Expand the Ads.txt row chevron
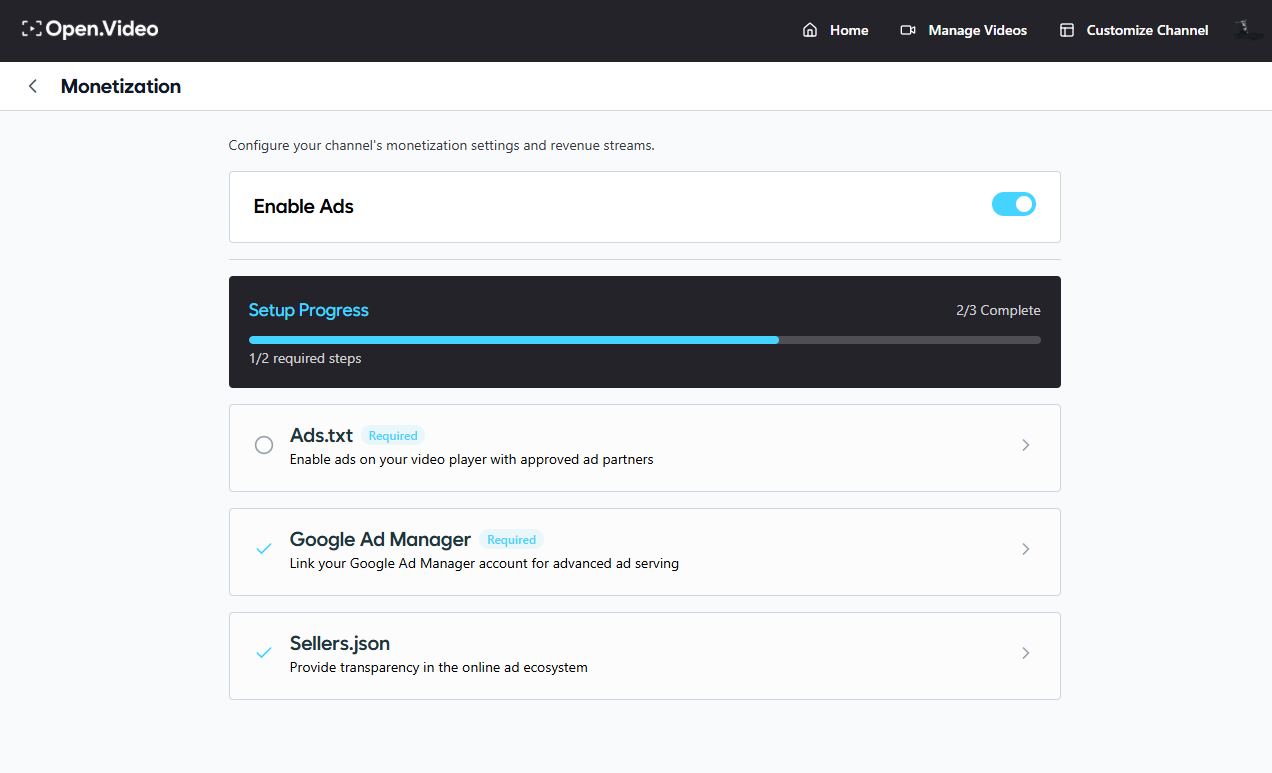The height and width of the screenshot is (773, 1272). tap(1025, 445)
